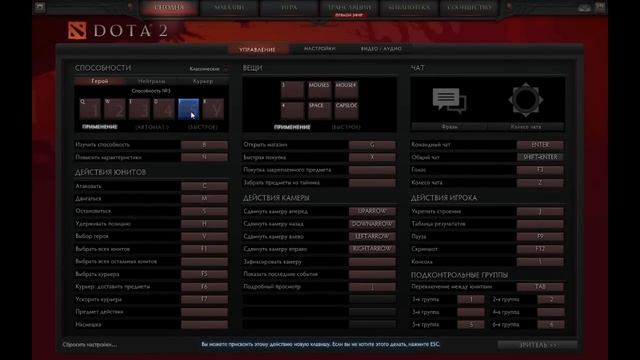
Task: Click the chat wheel circular icon
Action: click(525, 100)
